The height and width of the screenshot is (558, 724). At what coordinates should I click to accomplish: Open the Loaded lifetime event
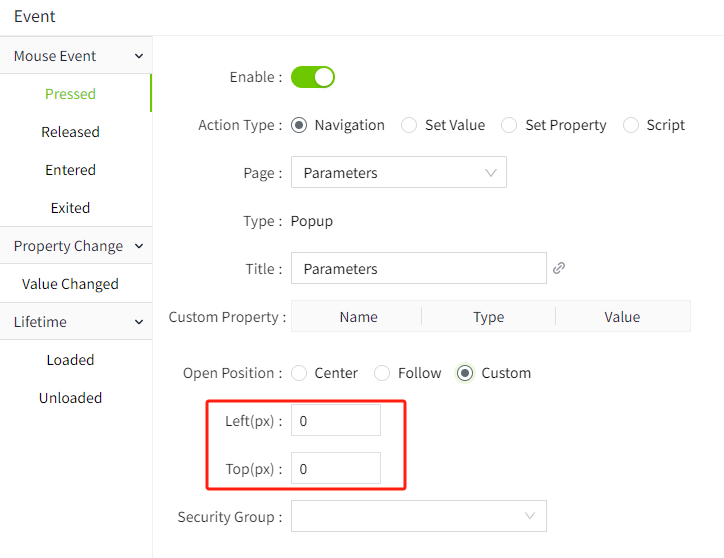[x=70, y=360]
